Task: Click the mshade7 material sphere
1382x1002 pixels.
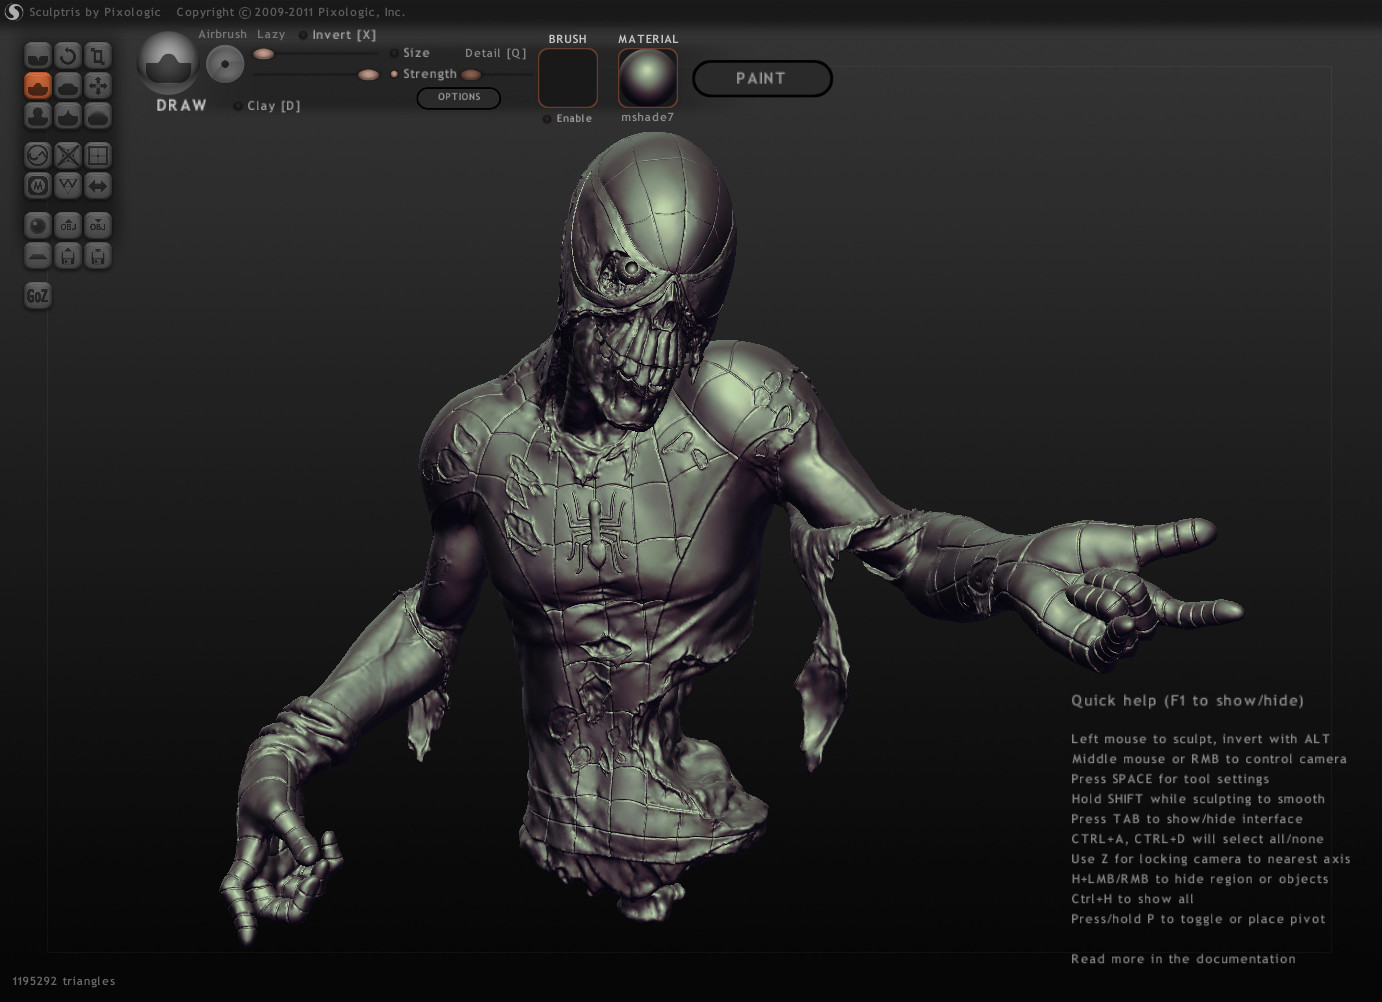Action: click(x=648, y=78)
